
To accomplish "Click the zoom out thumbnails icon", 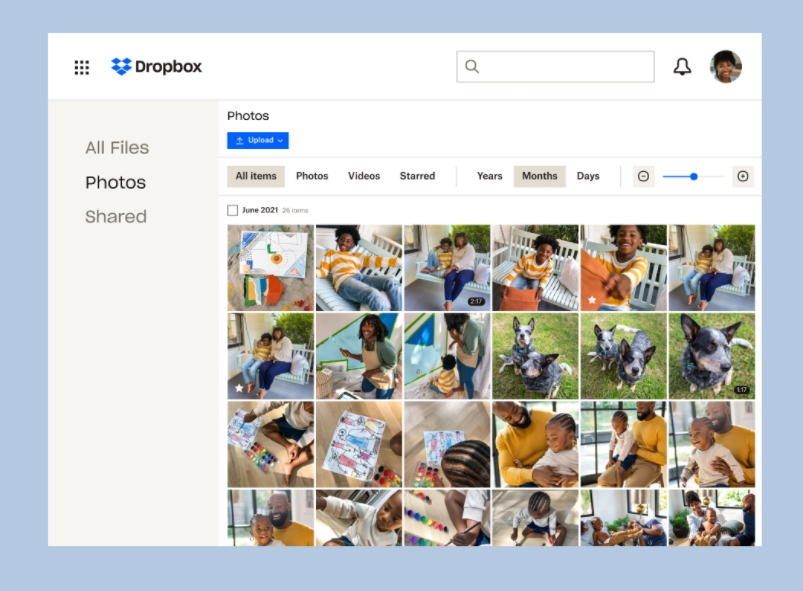I will click(x=643, y=176).
